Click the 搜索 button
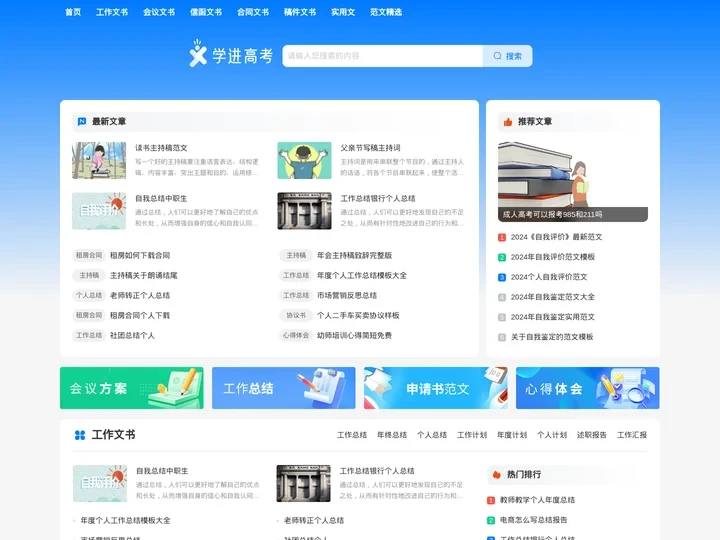The image size is (720, 540). (508, 56)
